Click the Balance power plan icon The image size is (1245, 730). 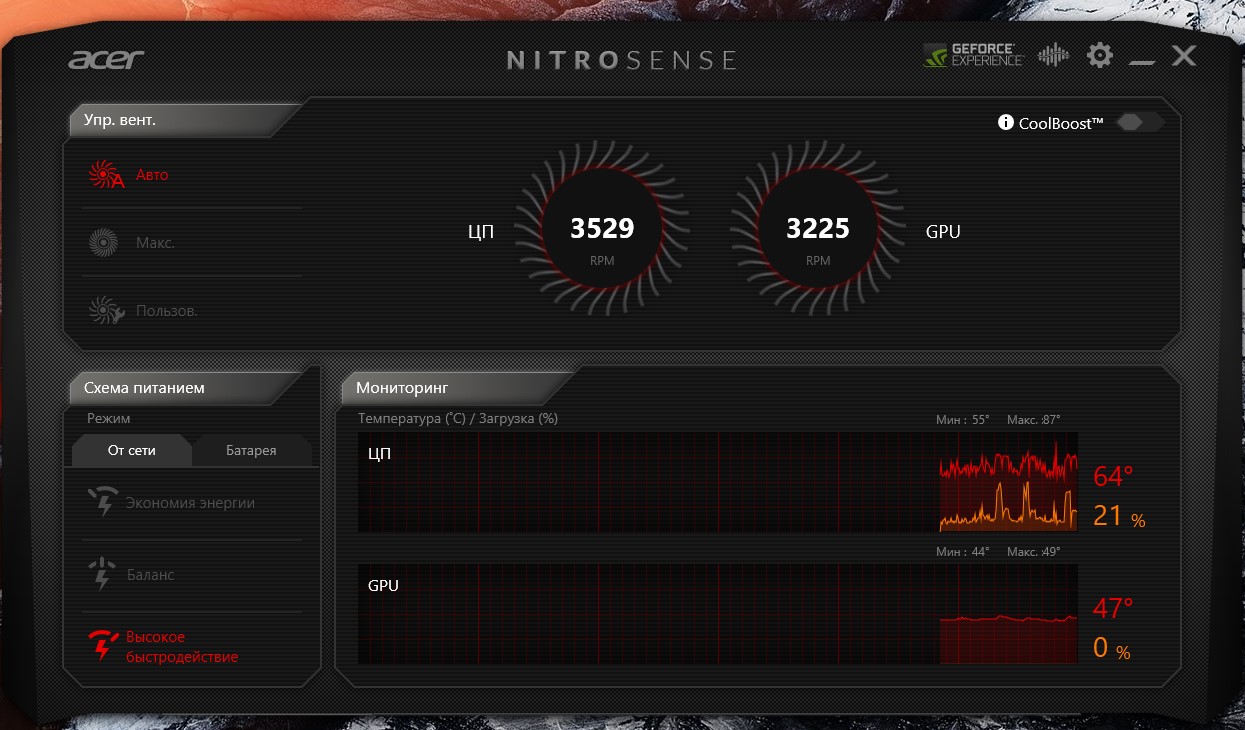(x=103, y=575)
